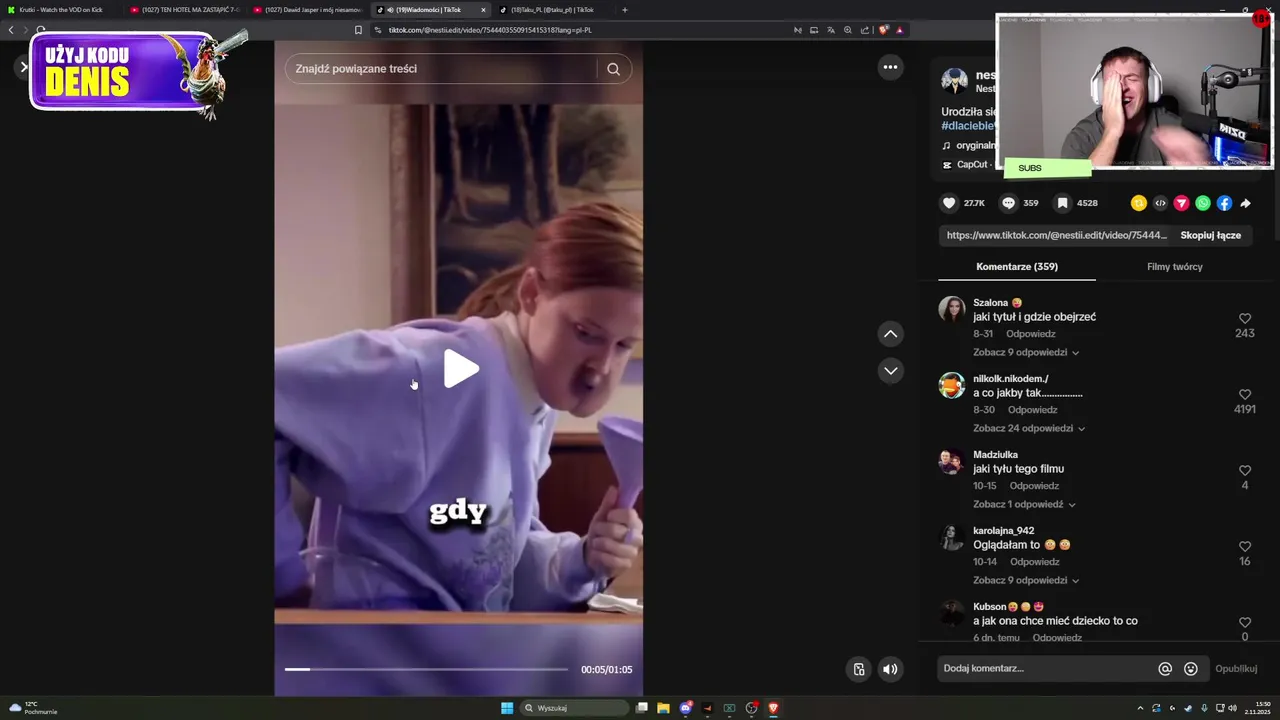The height and width of the screenshot is (720, 1280).
Task: Open more share options arrow
Action: click(1246, 203)
